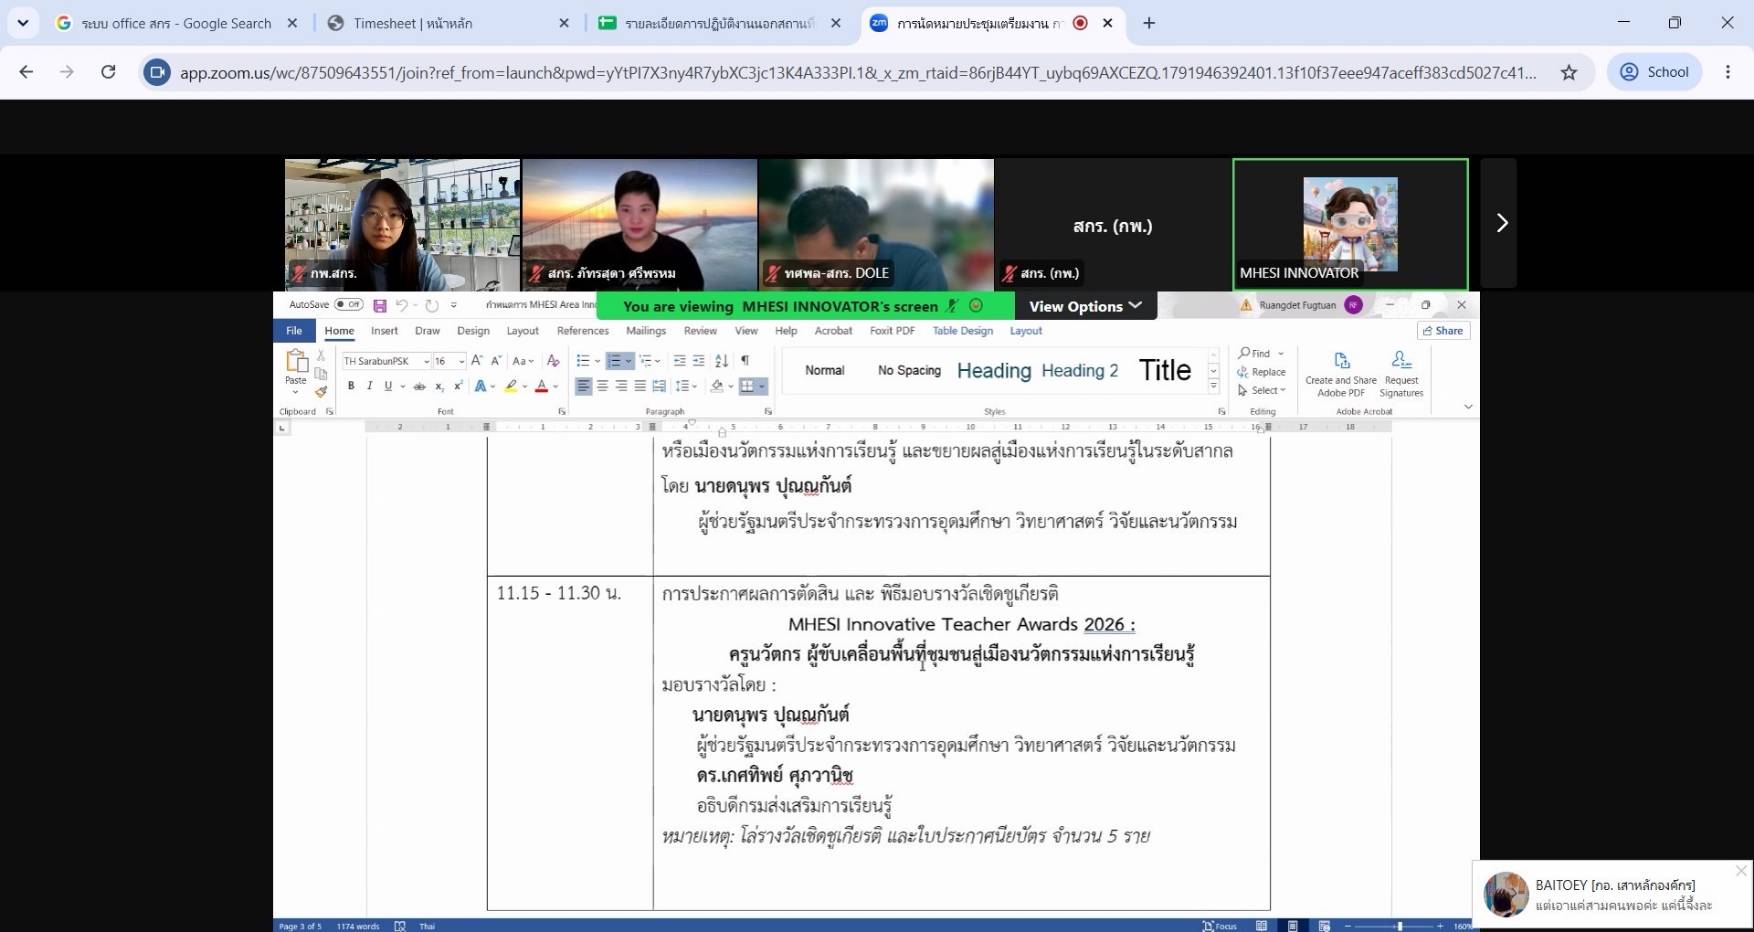Image resolution: width=1754 pixels, height=932 pixels.
Task: Toggle Show/Hide paragraph marks
Action: tap(744, 361)
